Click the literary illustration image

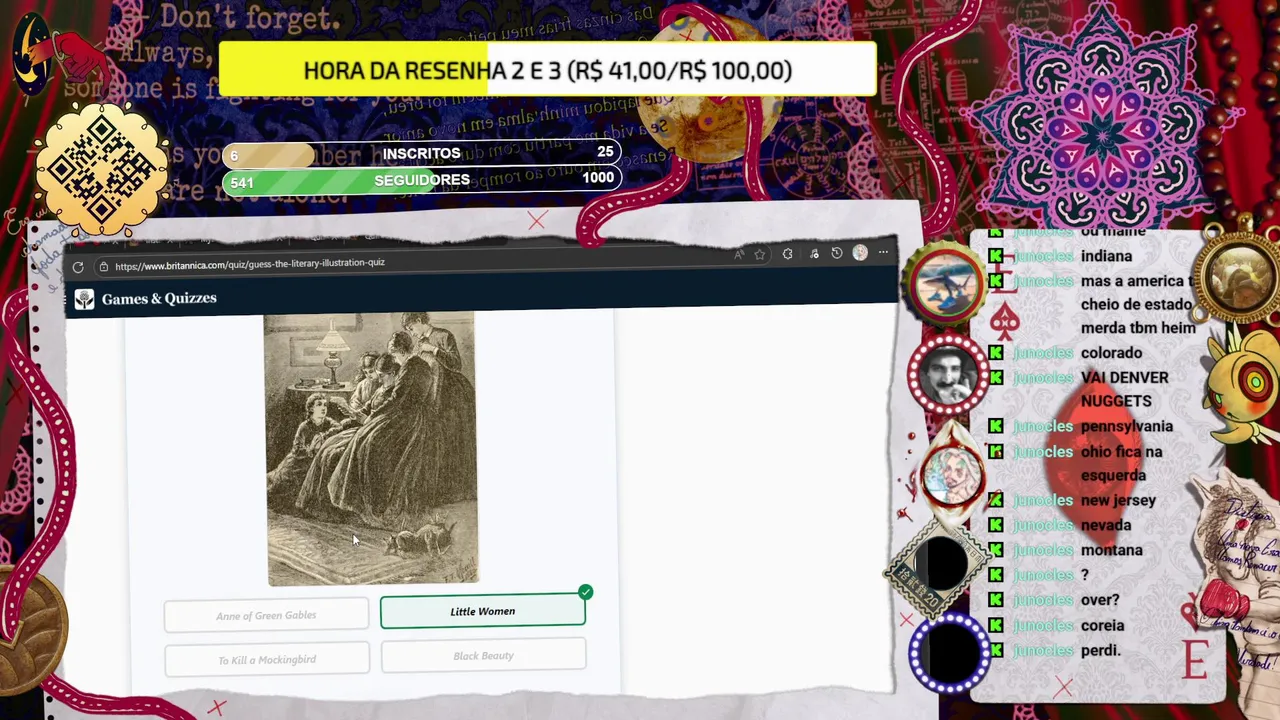[x=371, y=448]
